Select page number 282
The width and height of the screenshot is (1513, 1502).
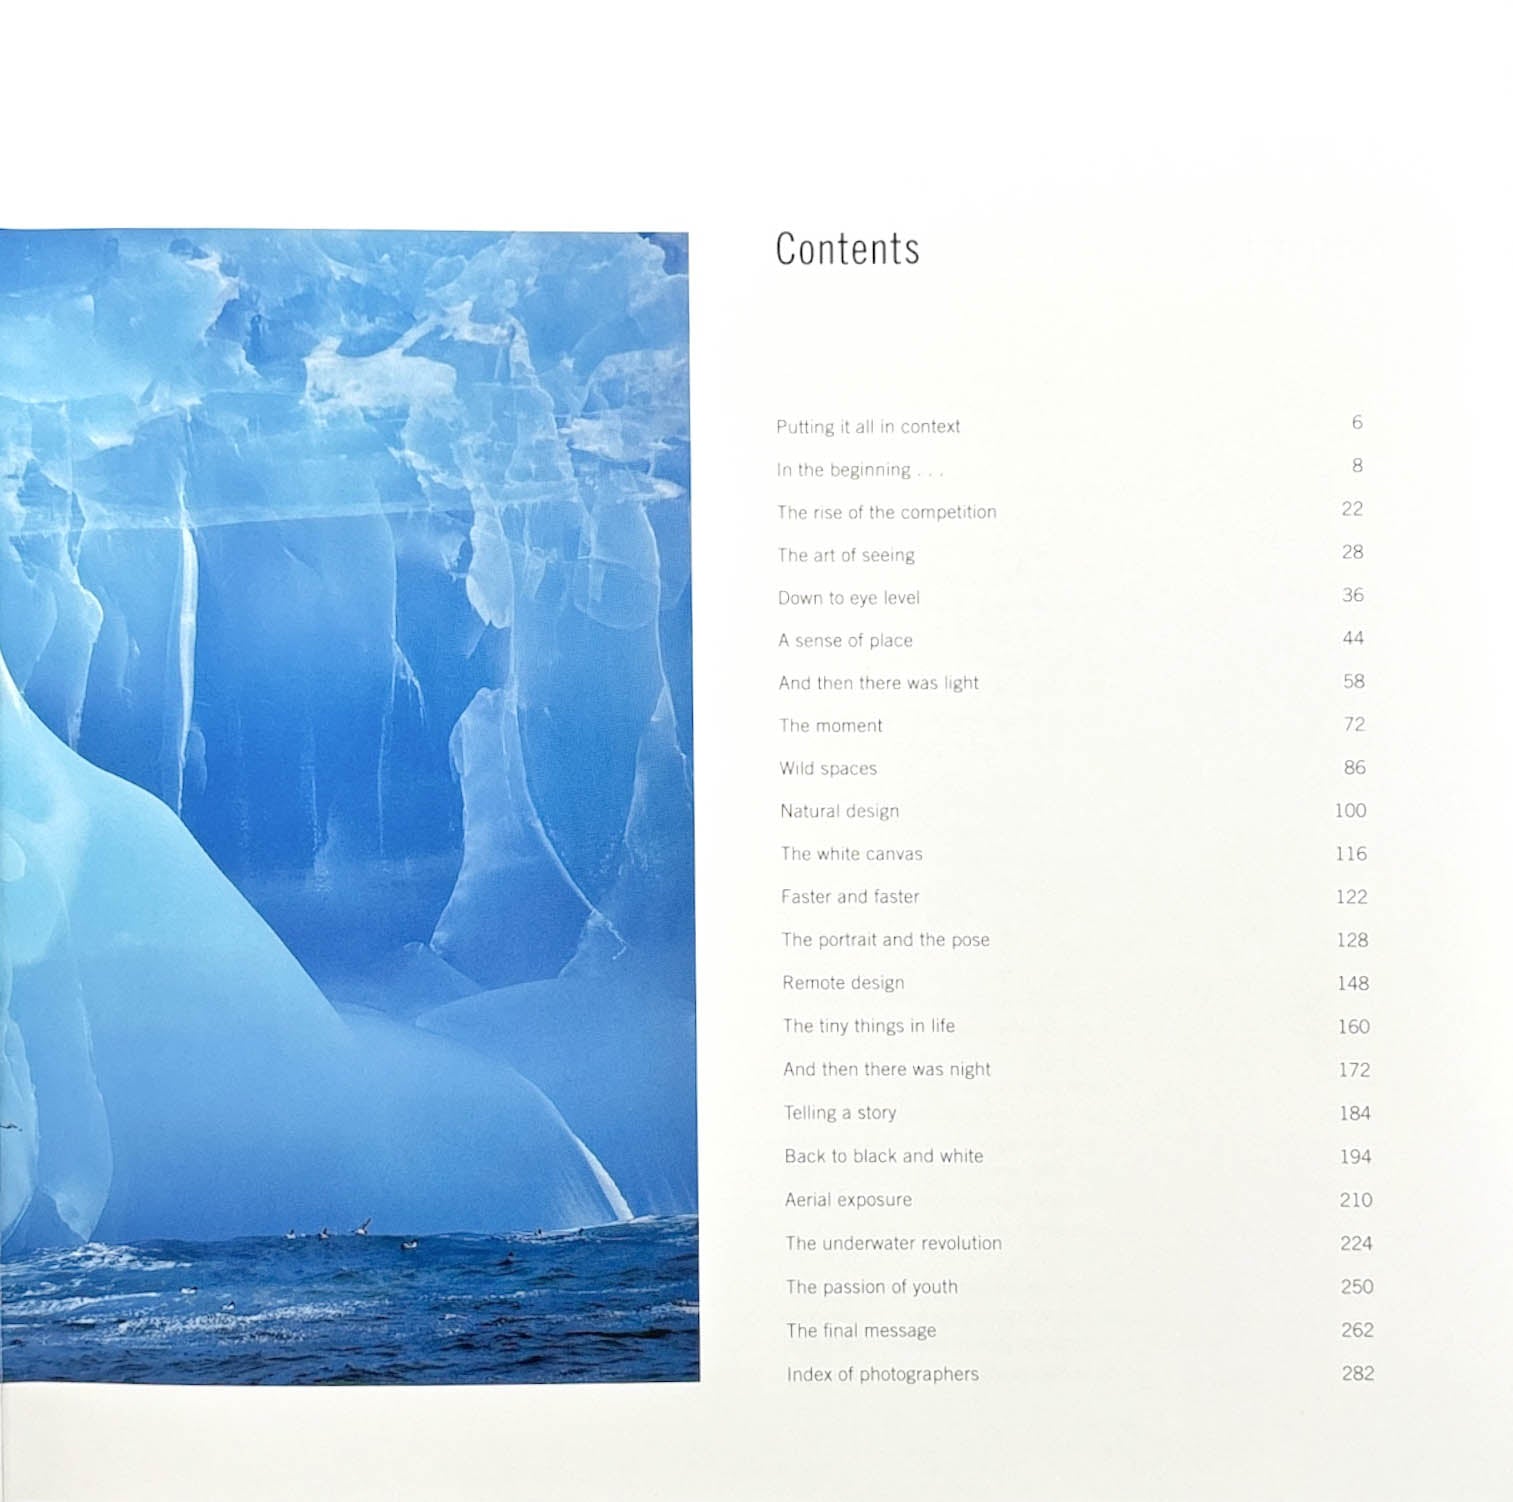pos(1355,1374)
